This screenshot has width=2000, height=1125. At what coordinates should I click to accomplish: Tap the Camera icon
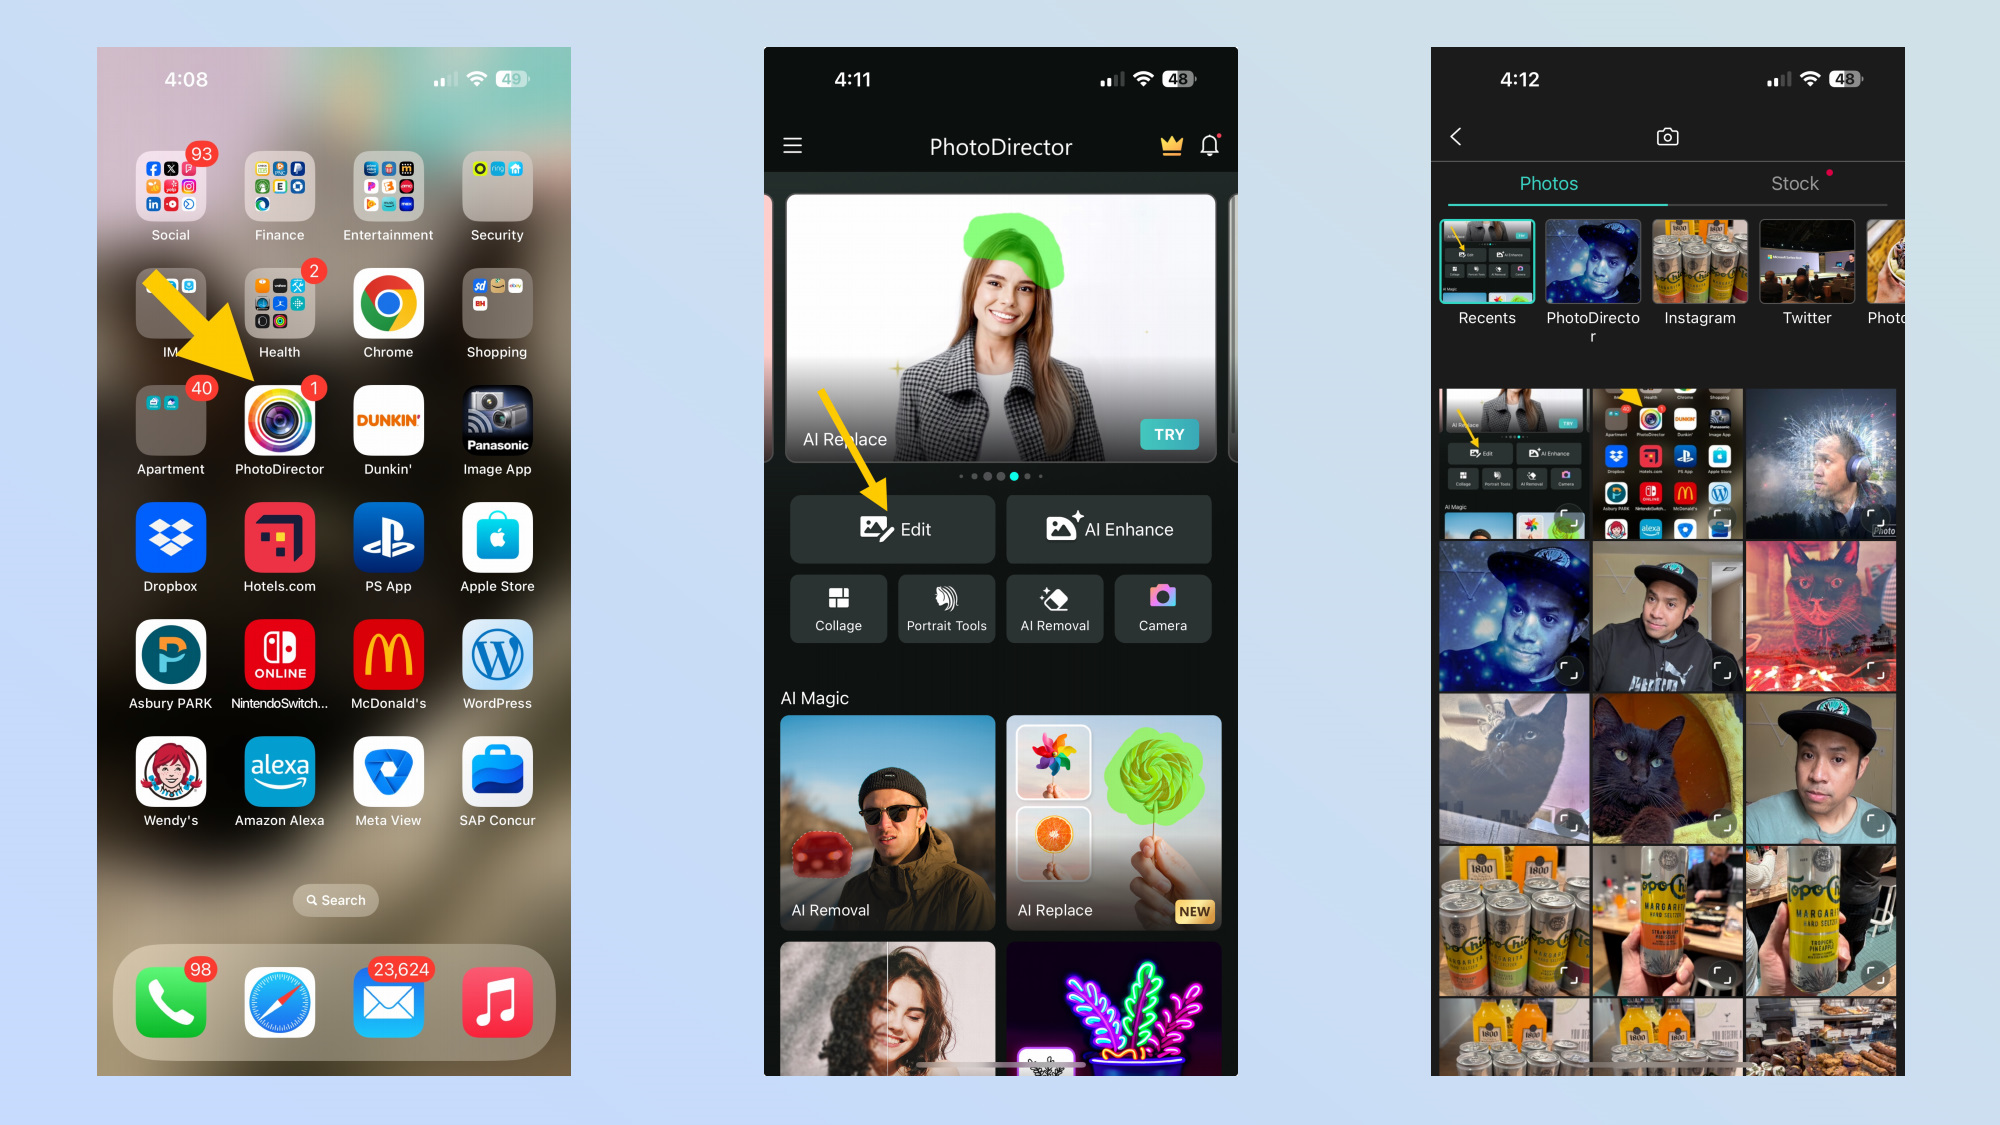pyautogui.click(x=1161, y=607)
